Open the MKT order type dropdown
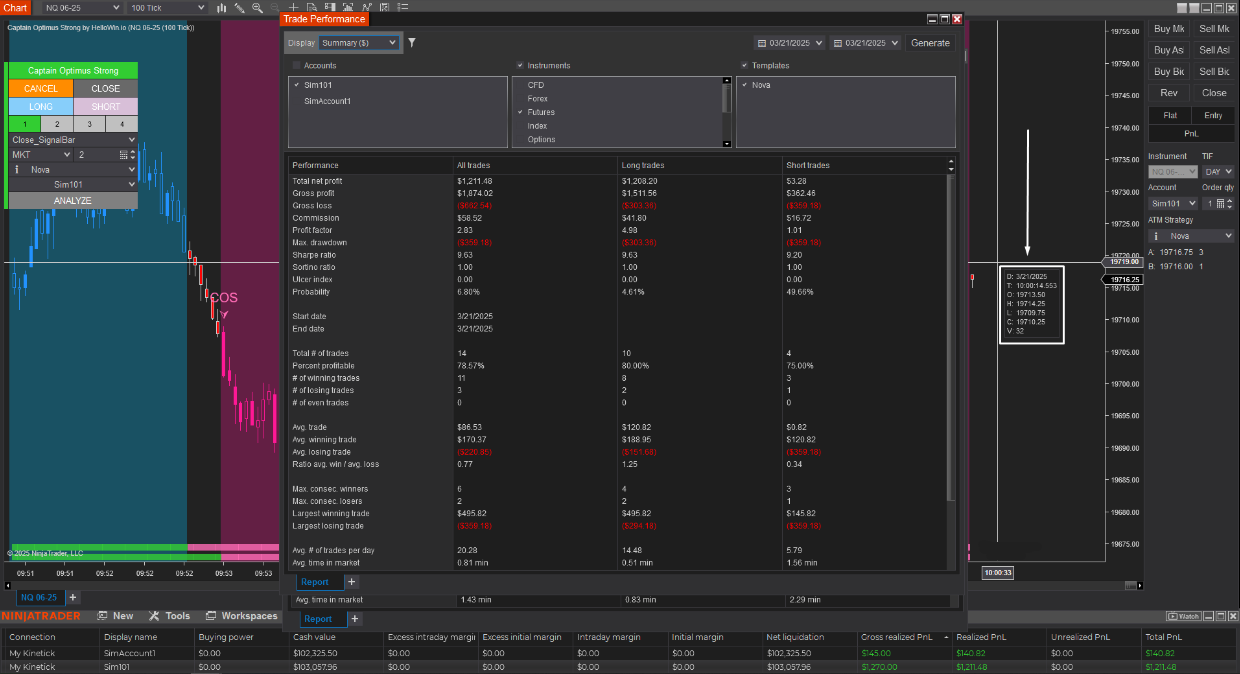This screenshot has height=674, width=1240. (41, 155)
